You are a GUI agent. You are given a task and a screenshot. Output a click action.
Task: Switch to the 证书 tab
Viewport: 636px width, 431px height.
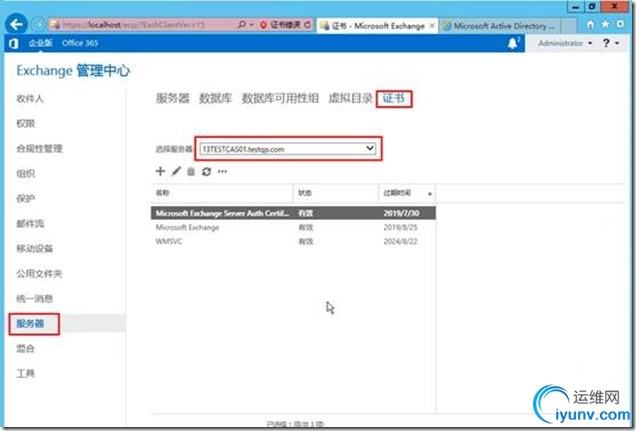tap(393, 98)
